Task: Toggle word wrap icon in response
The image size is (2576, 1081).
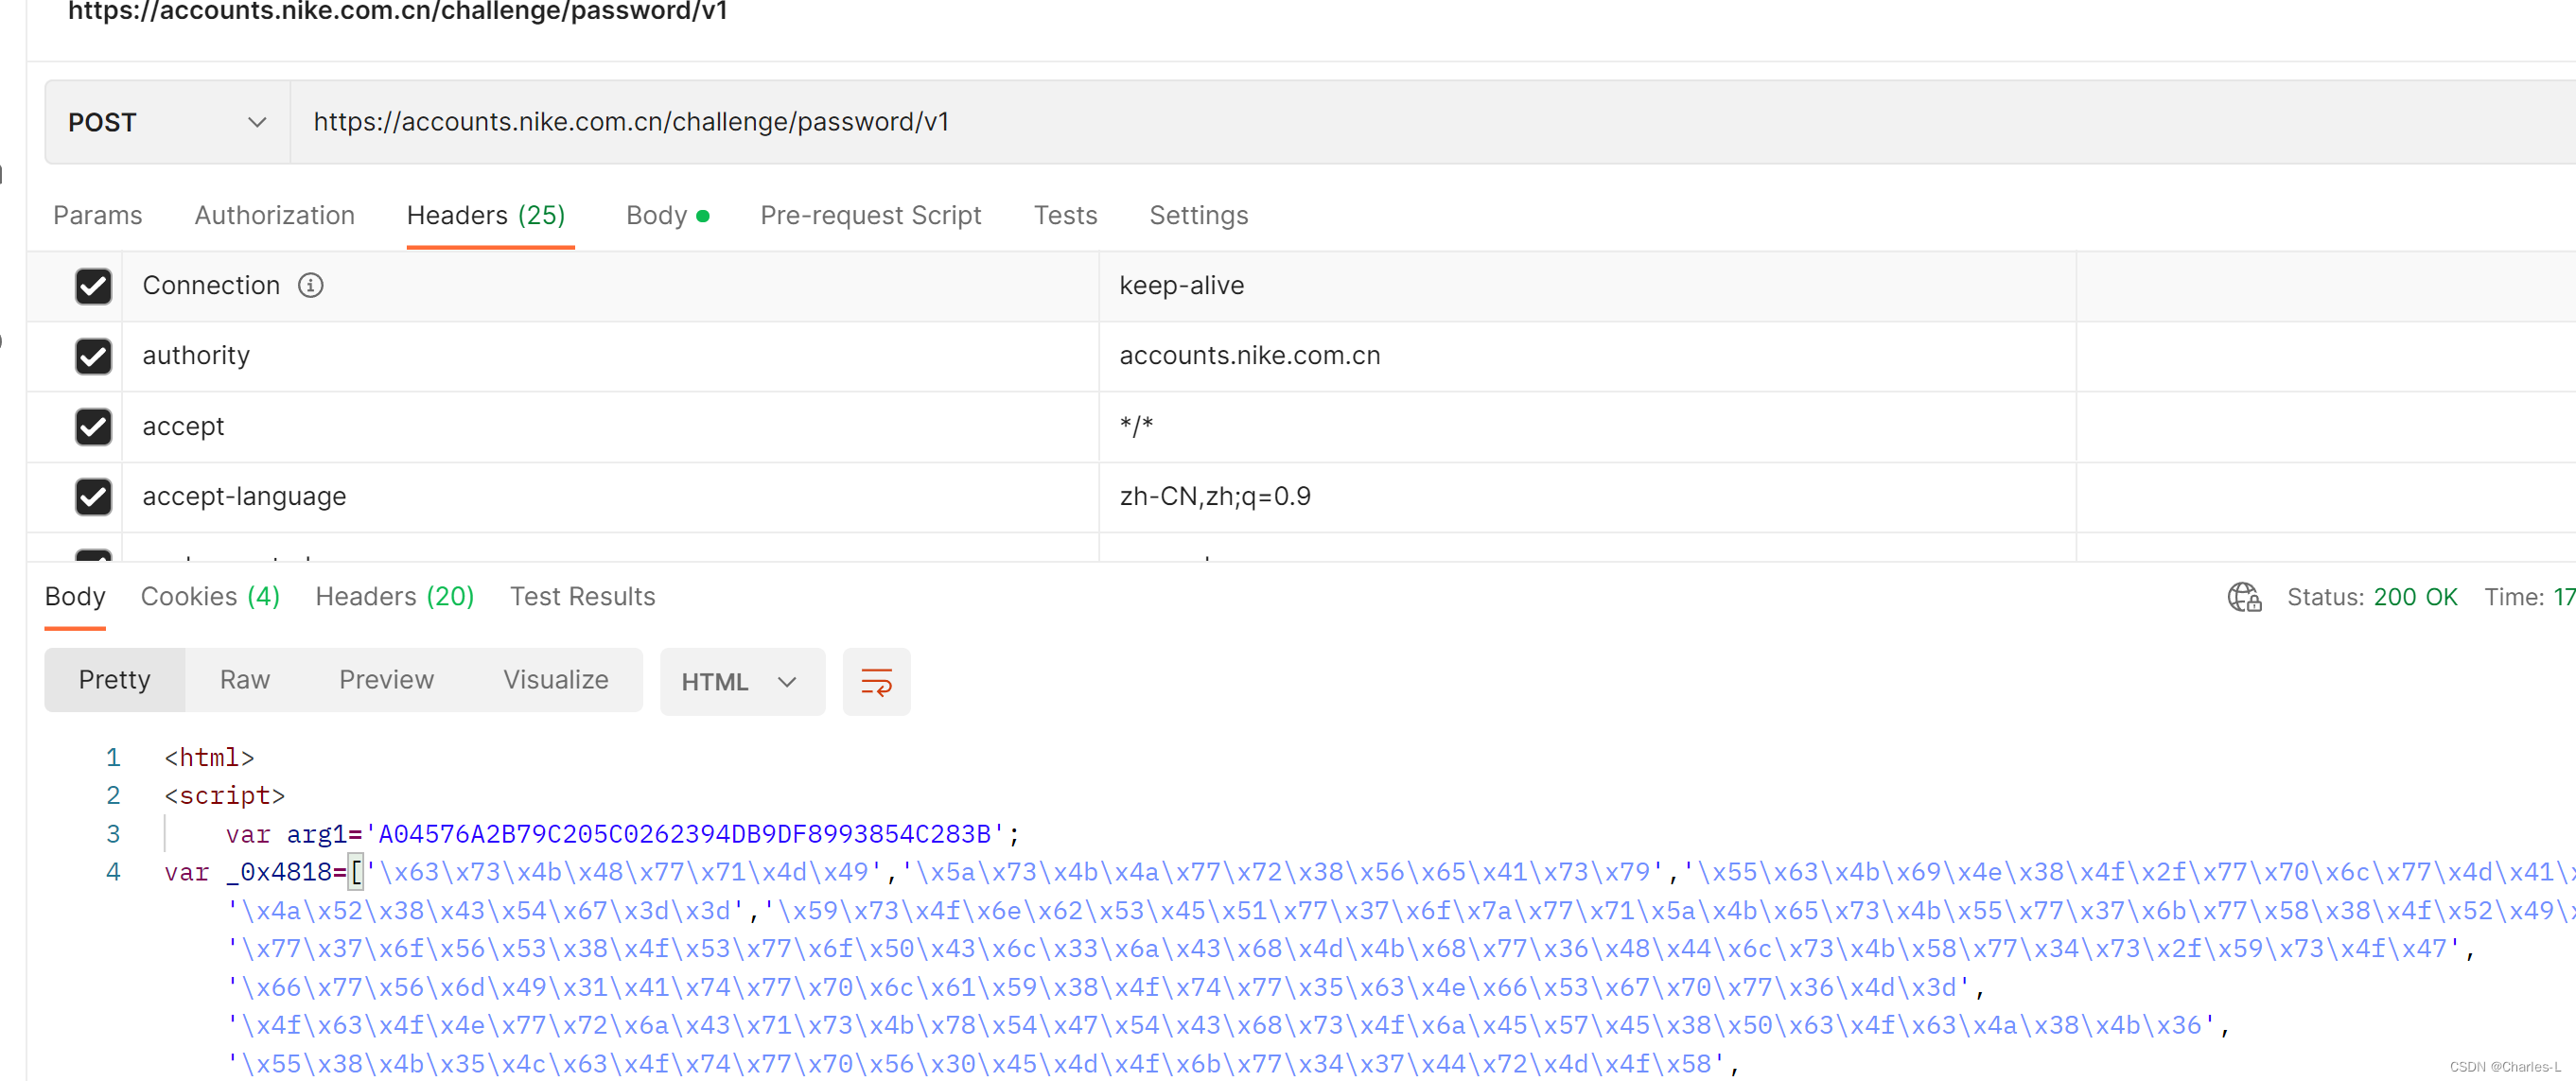Action: (x=875, y=682)
